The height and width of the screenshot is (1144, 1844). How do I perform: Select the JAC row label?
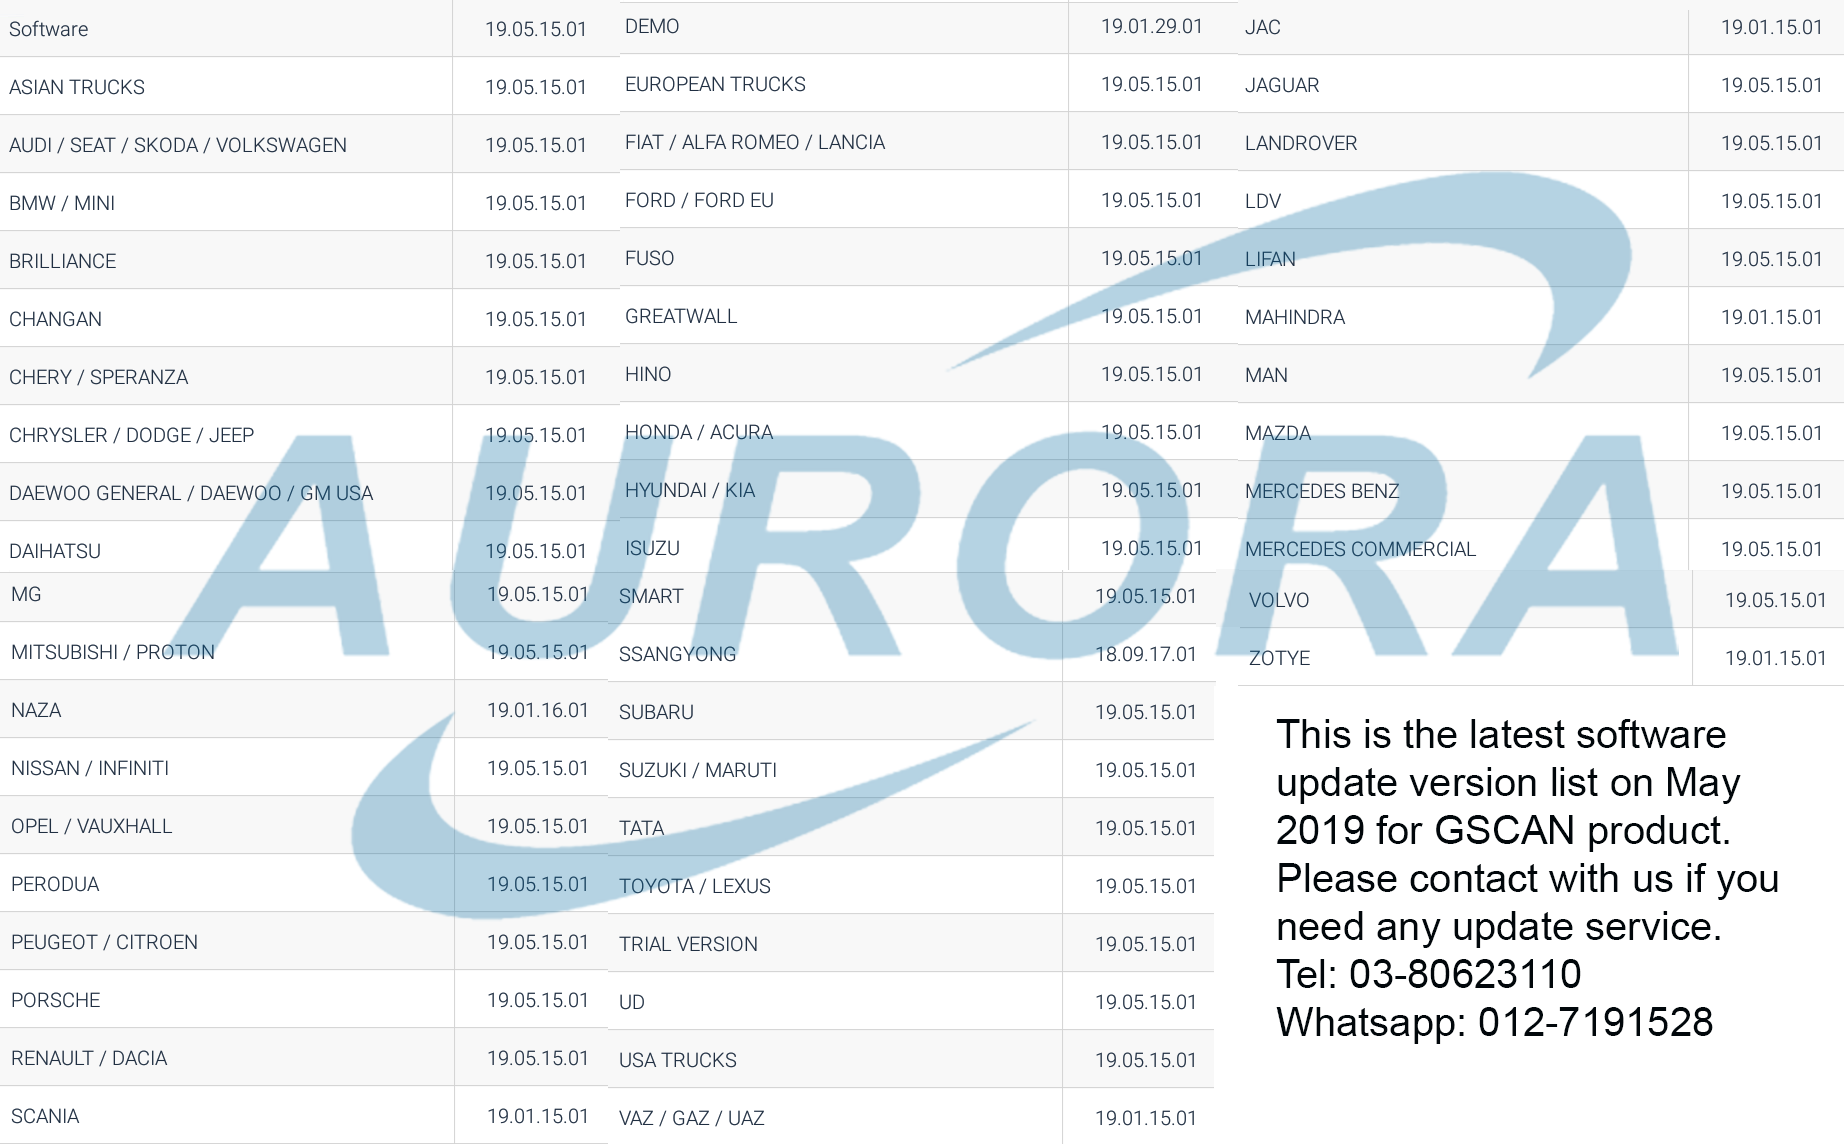pos(1263,27)
